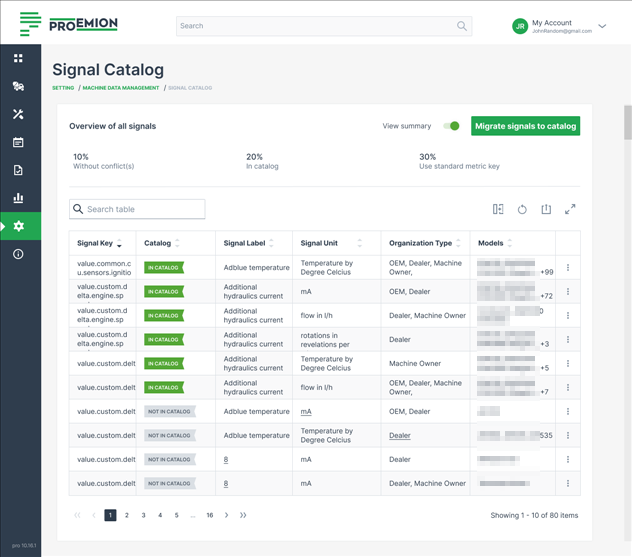Sort table by Signal Key column
The image size is (632, 557).
click(120, 244)
